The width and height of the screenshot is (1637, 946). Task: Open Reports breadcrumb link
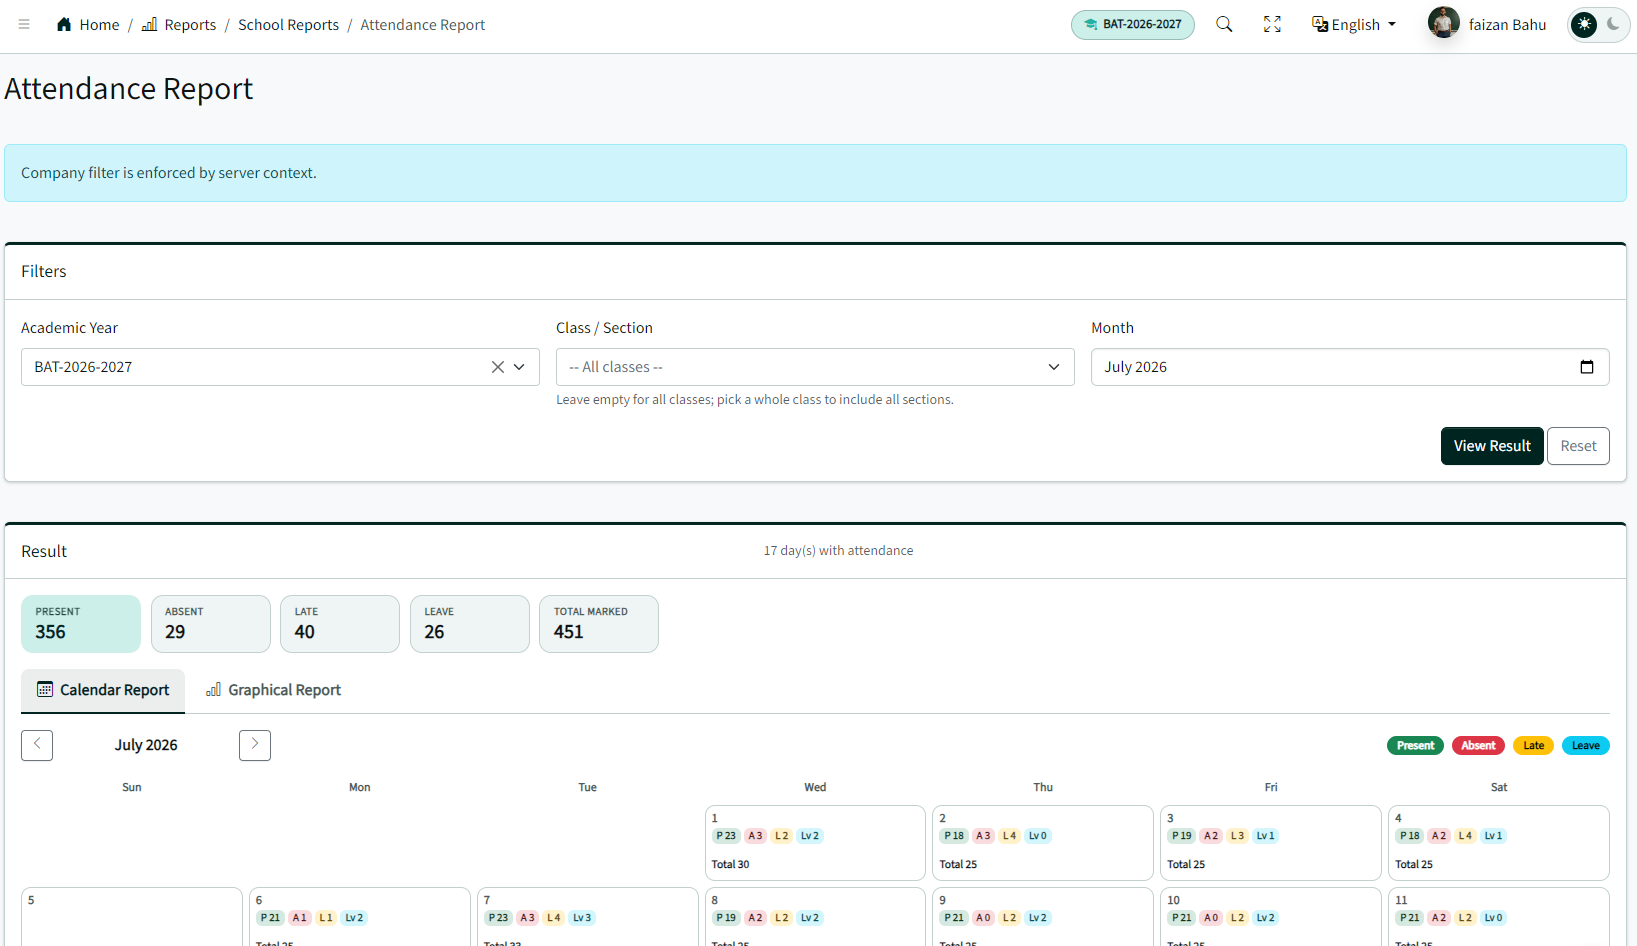tap(179, 24)
